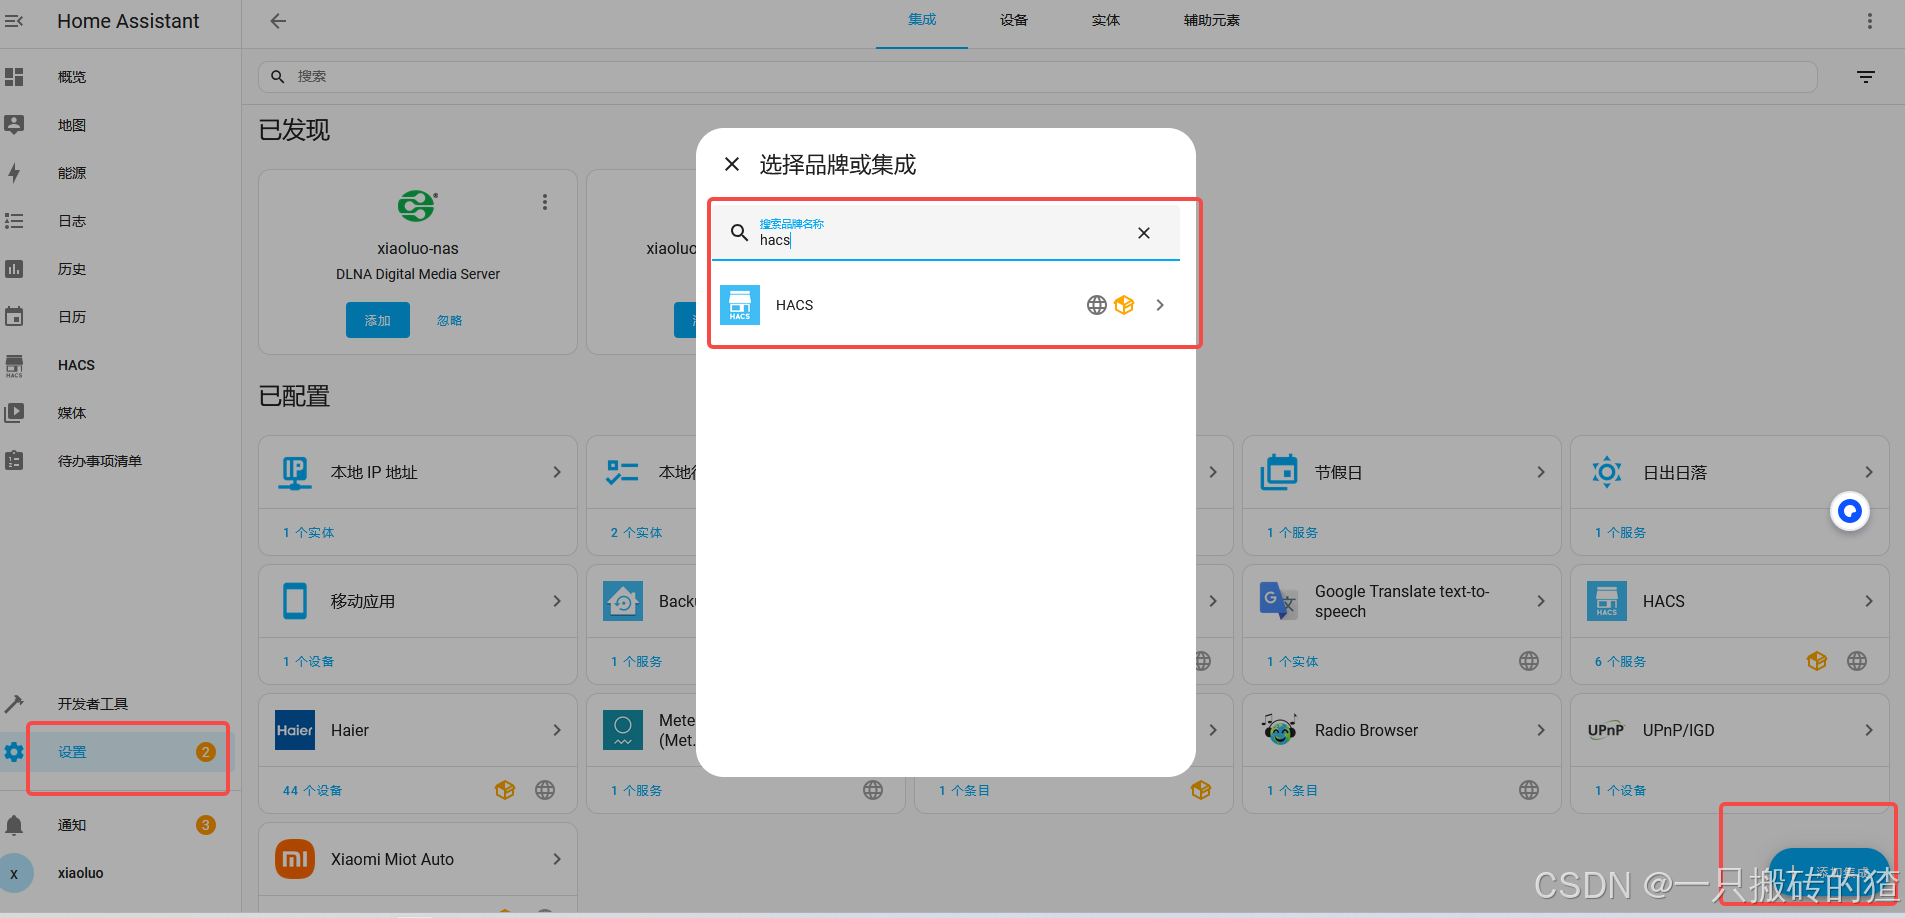Click the globe icon on Haier card
The image size is (1905, 918).
(x=545, y=790)
